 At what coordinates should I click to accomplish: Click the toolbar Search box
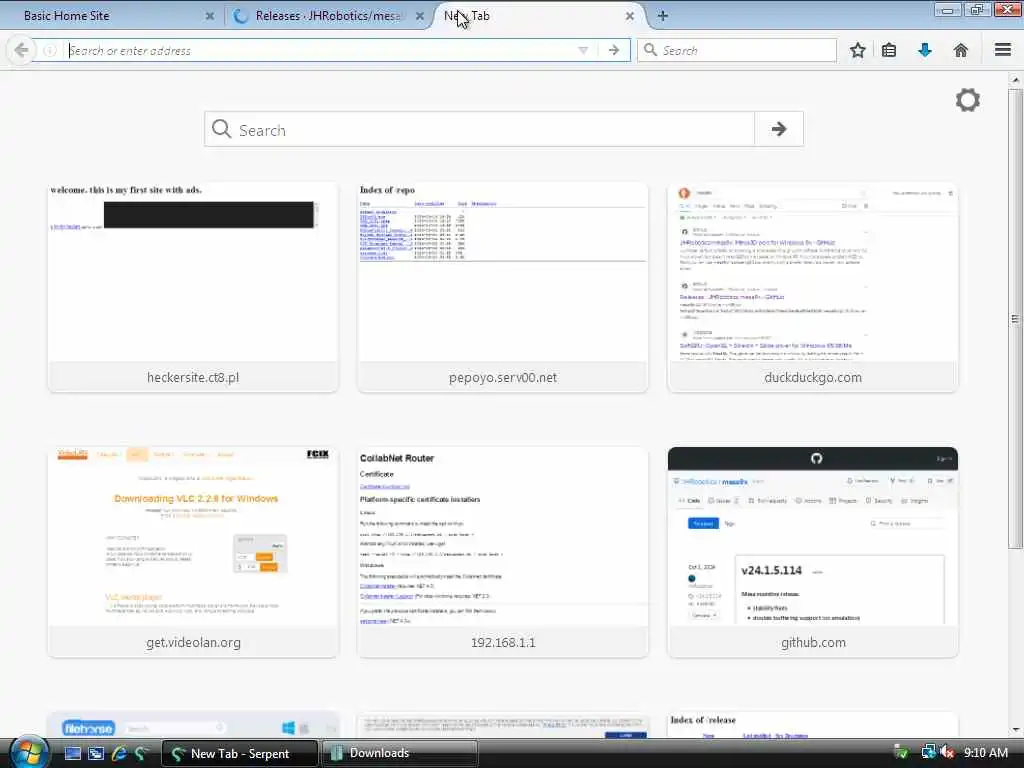pos(737,50)
